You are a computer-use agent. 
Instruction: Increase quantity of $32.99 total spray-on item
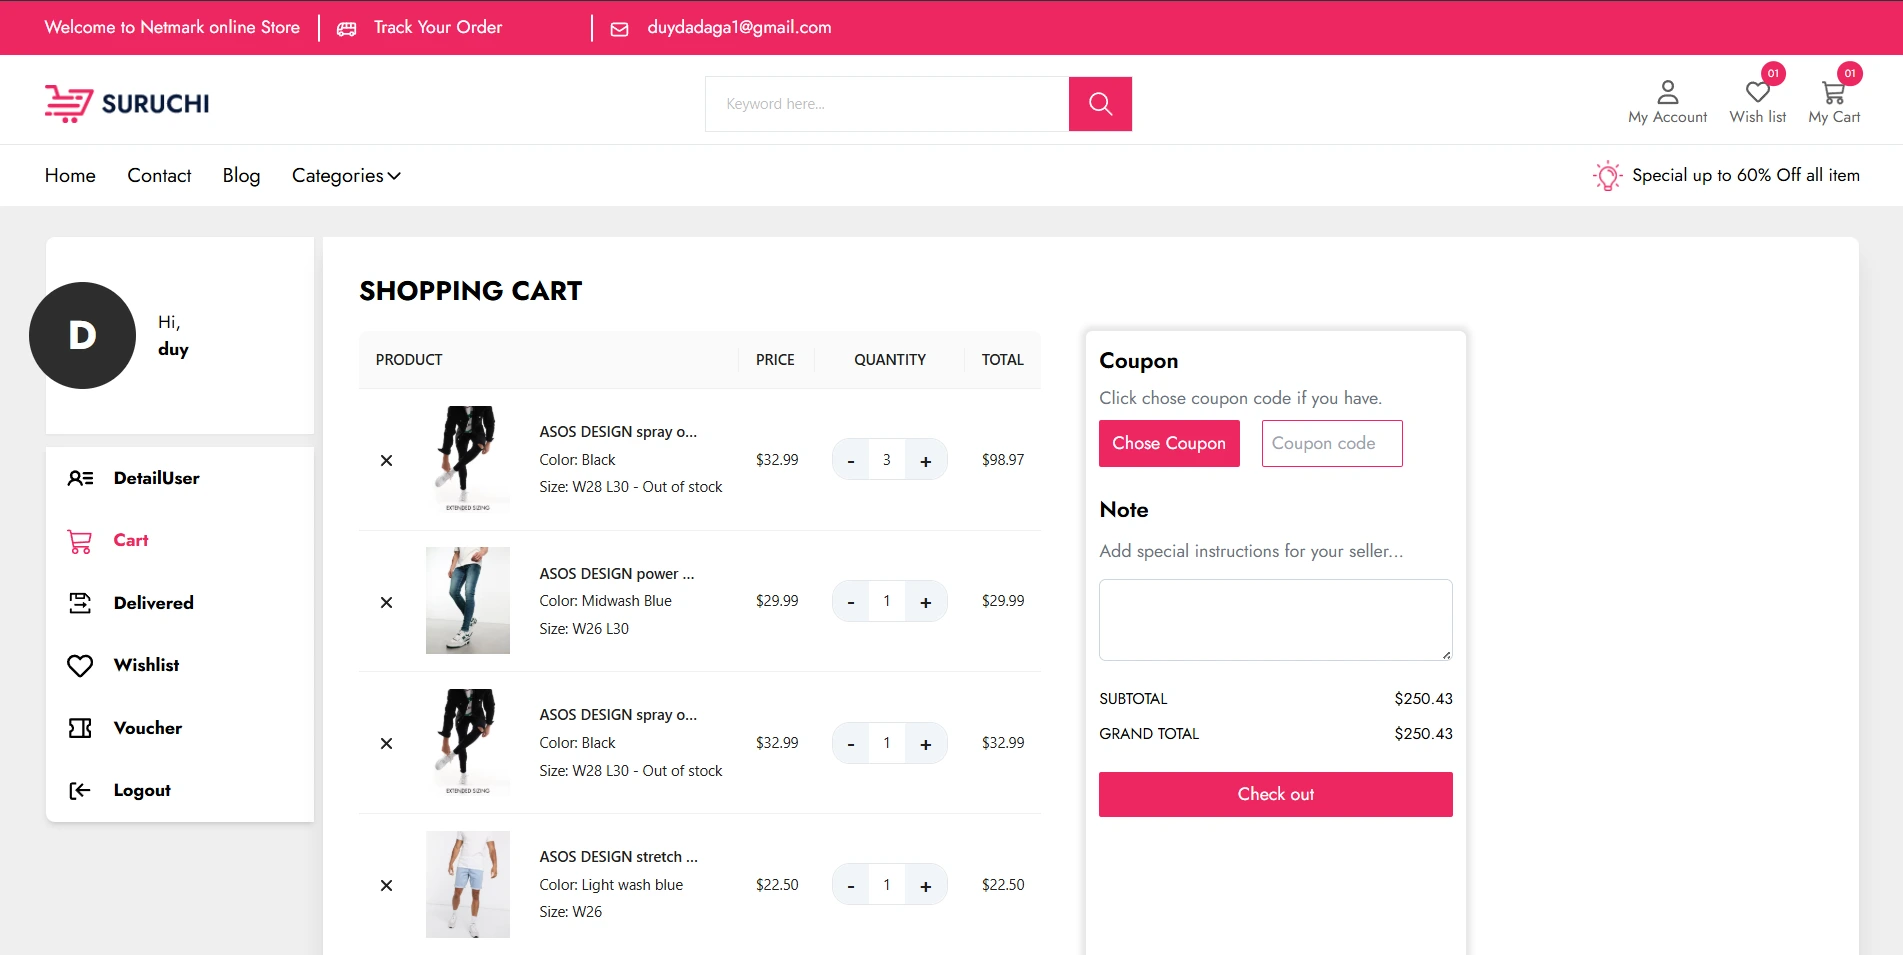(926, 743)
